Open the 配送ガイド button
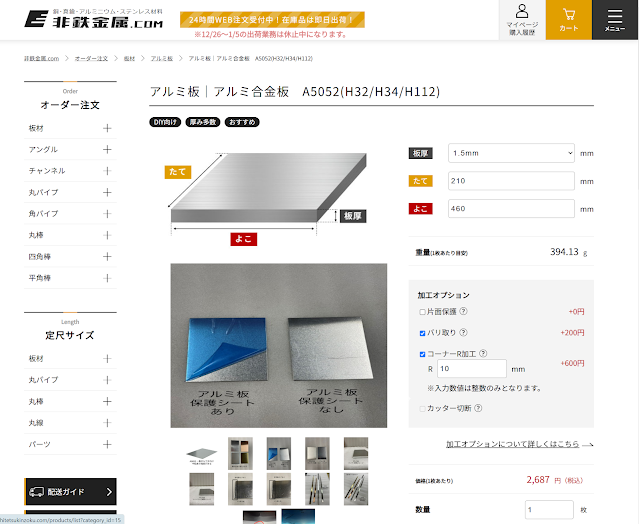 tap(71, 492)
